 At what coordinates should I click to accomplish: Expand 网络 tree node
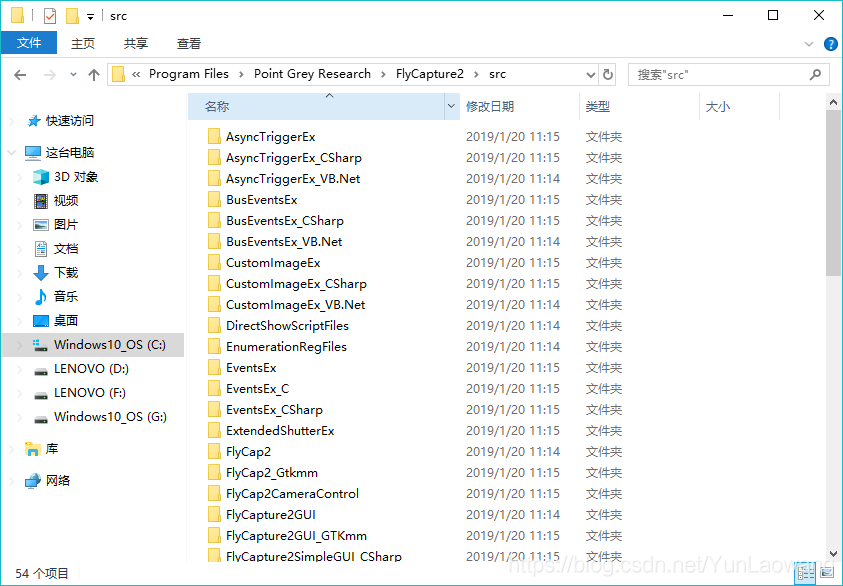pos(11,481)
